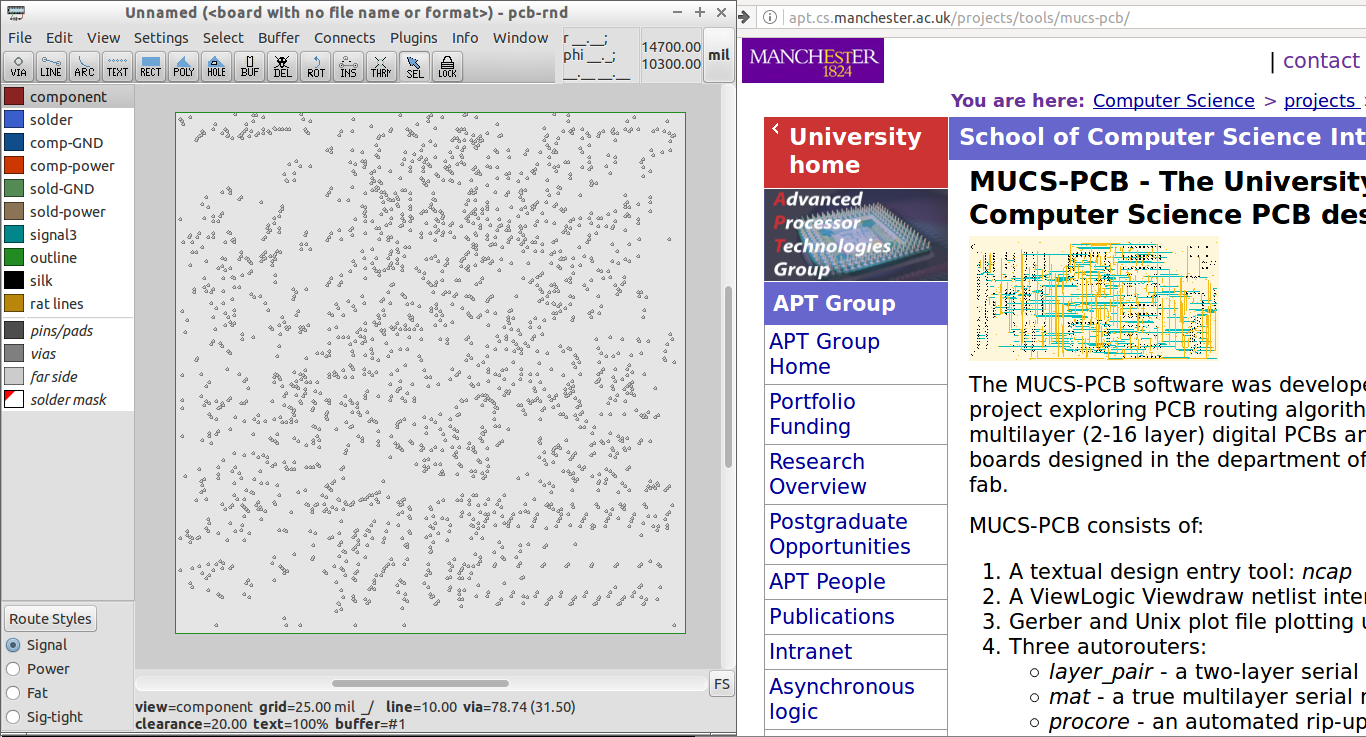Select the SEL selection arrow tool
Screen dimensions: 1366x737
point(414,67)
